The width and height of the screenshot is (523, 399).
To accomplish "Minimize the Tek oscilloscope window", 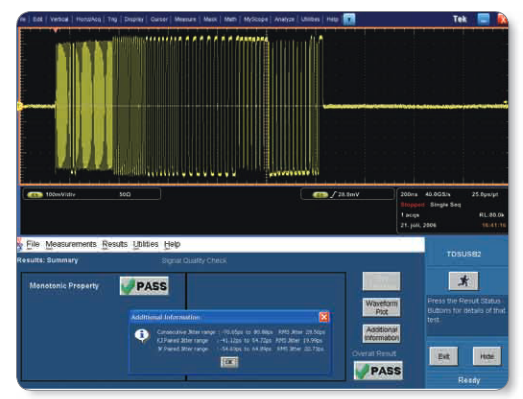I will 484,19.
